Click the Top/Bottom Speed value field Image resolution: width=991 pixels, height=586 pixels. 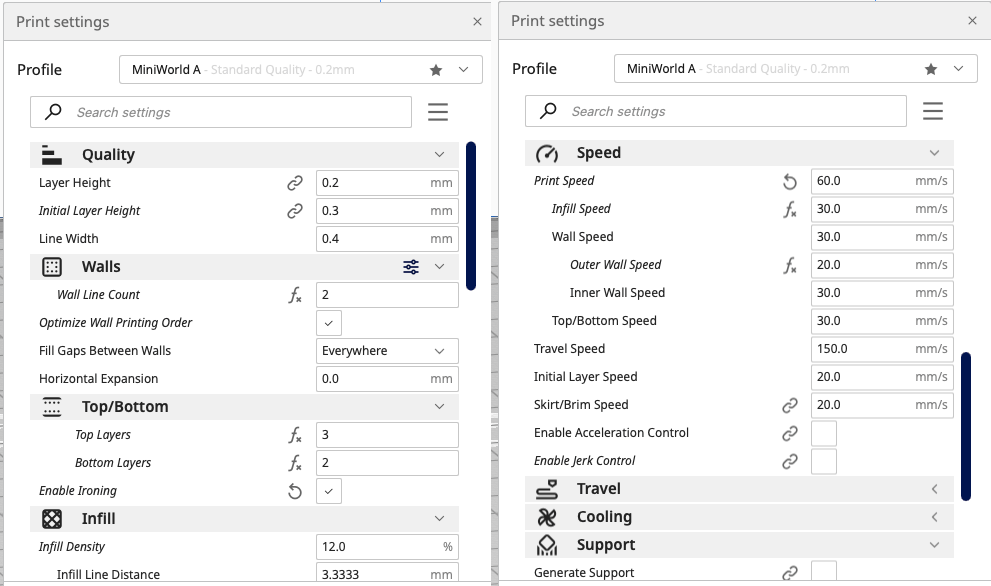882,321
